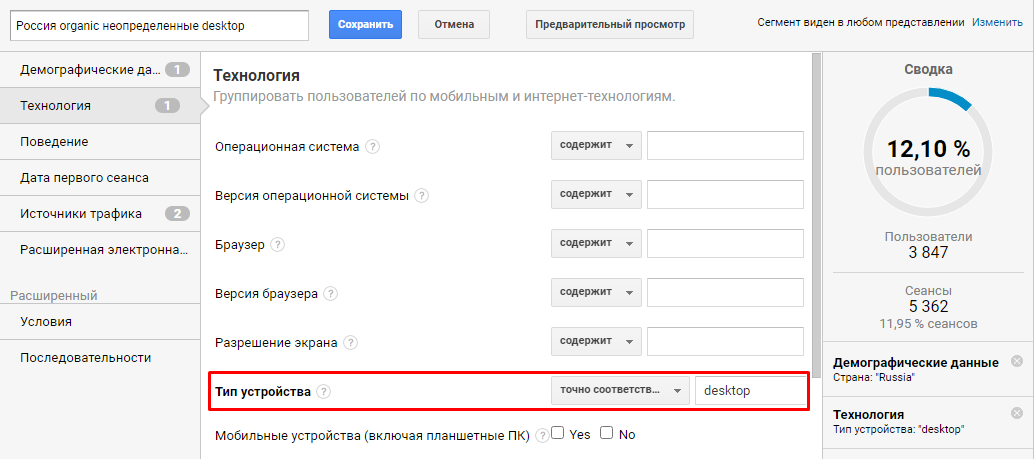The width and height of the screenshot is (1034, 459).
Task: Open the Браузер содержит operator dropdown
Action: [596, 243]
